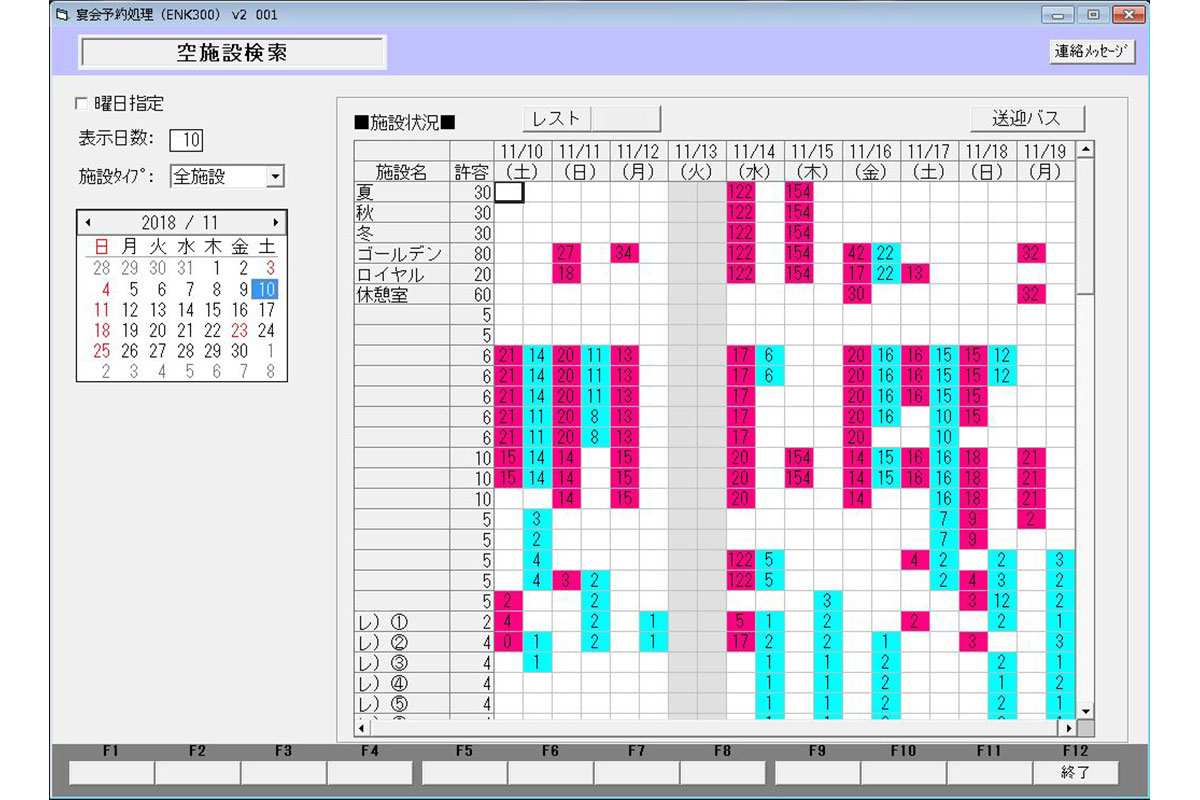Click the レスト button
Viewport: 1200px width, 800px height.
(556, 118)
